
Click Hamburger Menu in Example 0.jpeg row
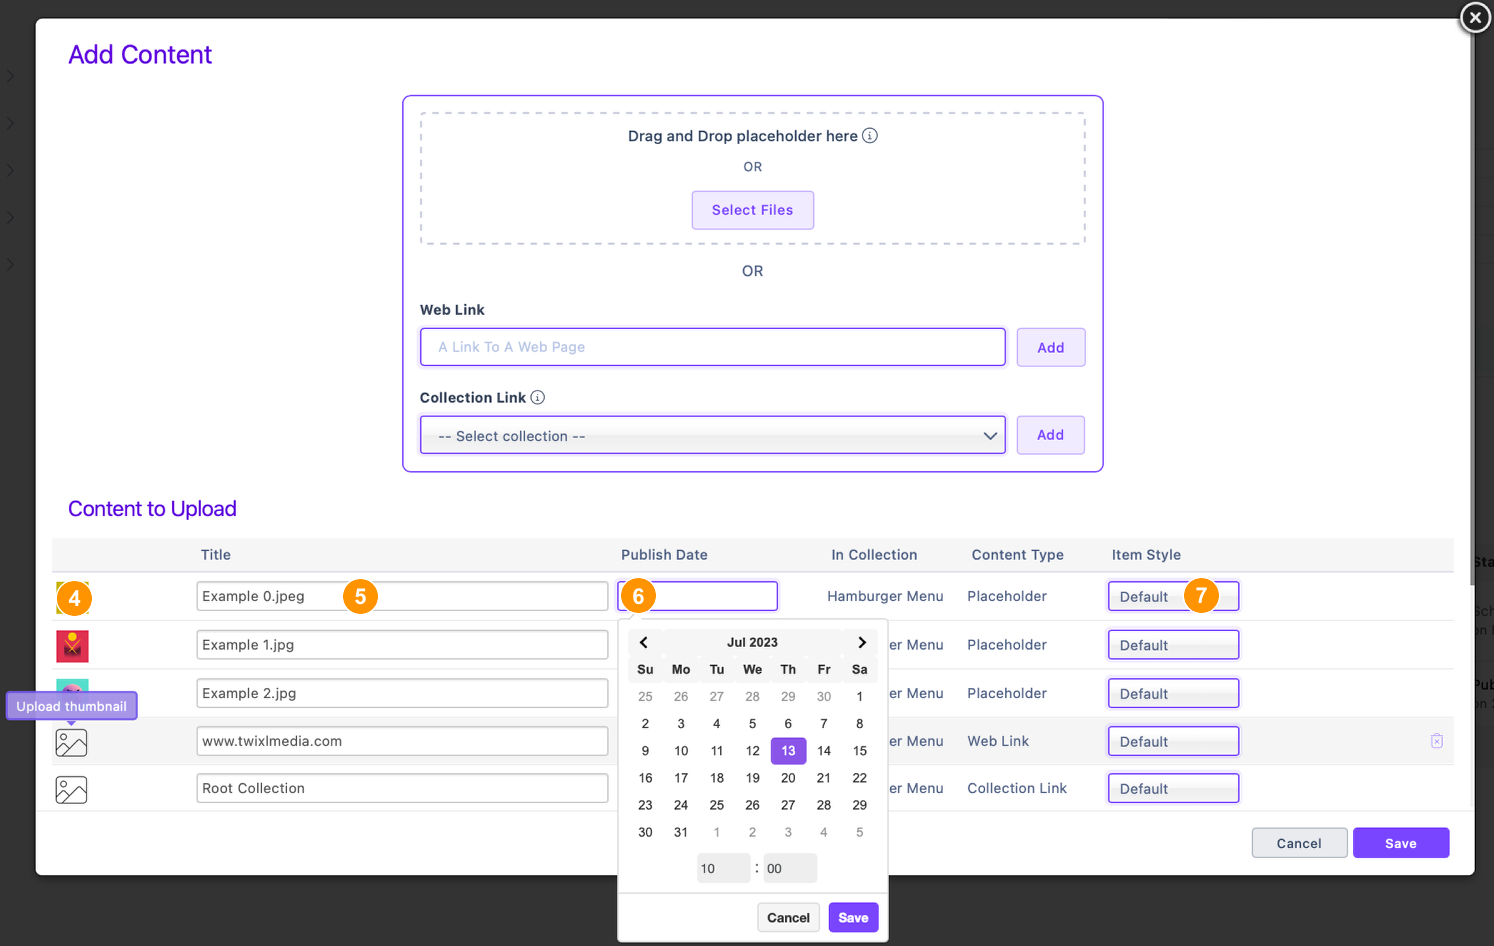pyautogui.click(x=885, y=596)
